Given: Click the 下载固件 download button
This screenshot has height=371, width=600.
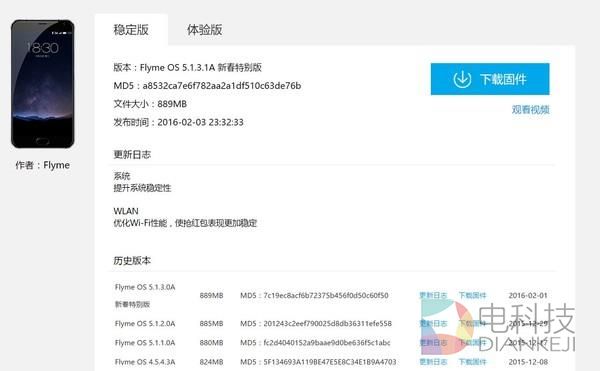Looking at the screenshot, I should tap(490, 79).
